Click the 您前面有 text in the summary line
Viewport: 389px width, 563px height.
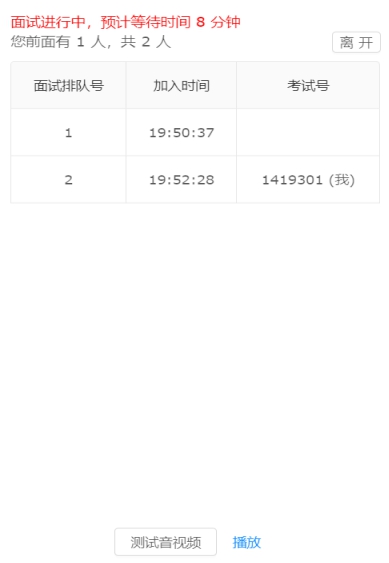click(40, 42)
